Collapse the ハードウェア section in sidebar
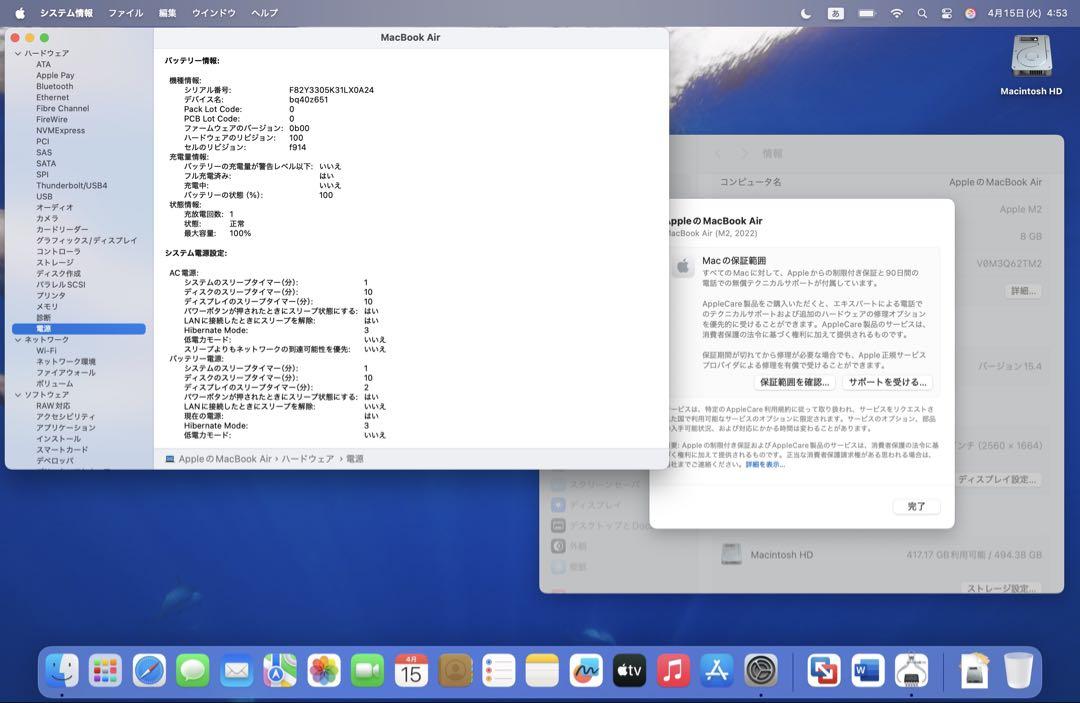The width and height of the screenshot is (1080, 703). click(x=18, y=53)
